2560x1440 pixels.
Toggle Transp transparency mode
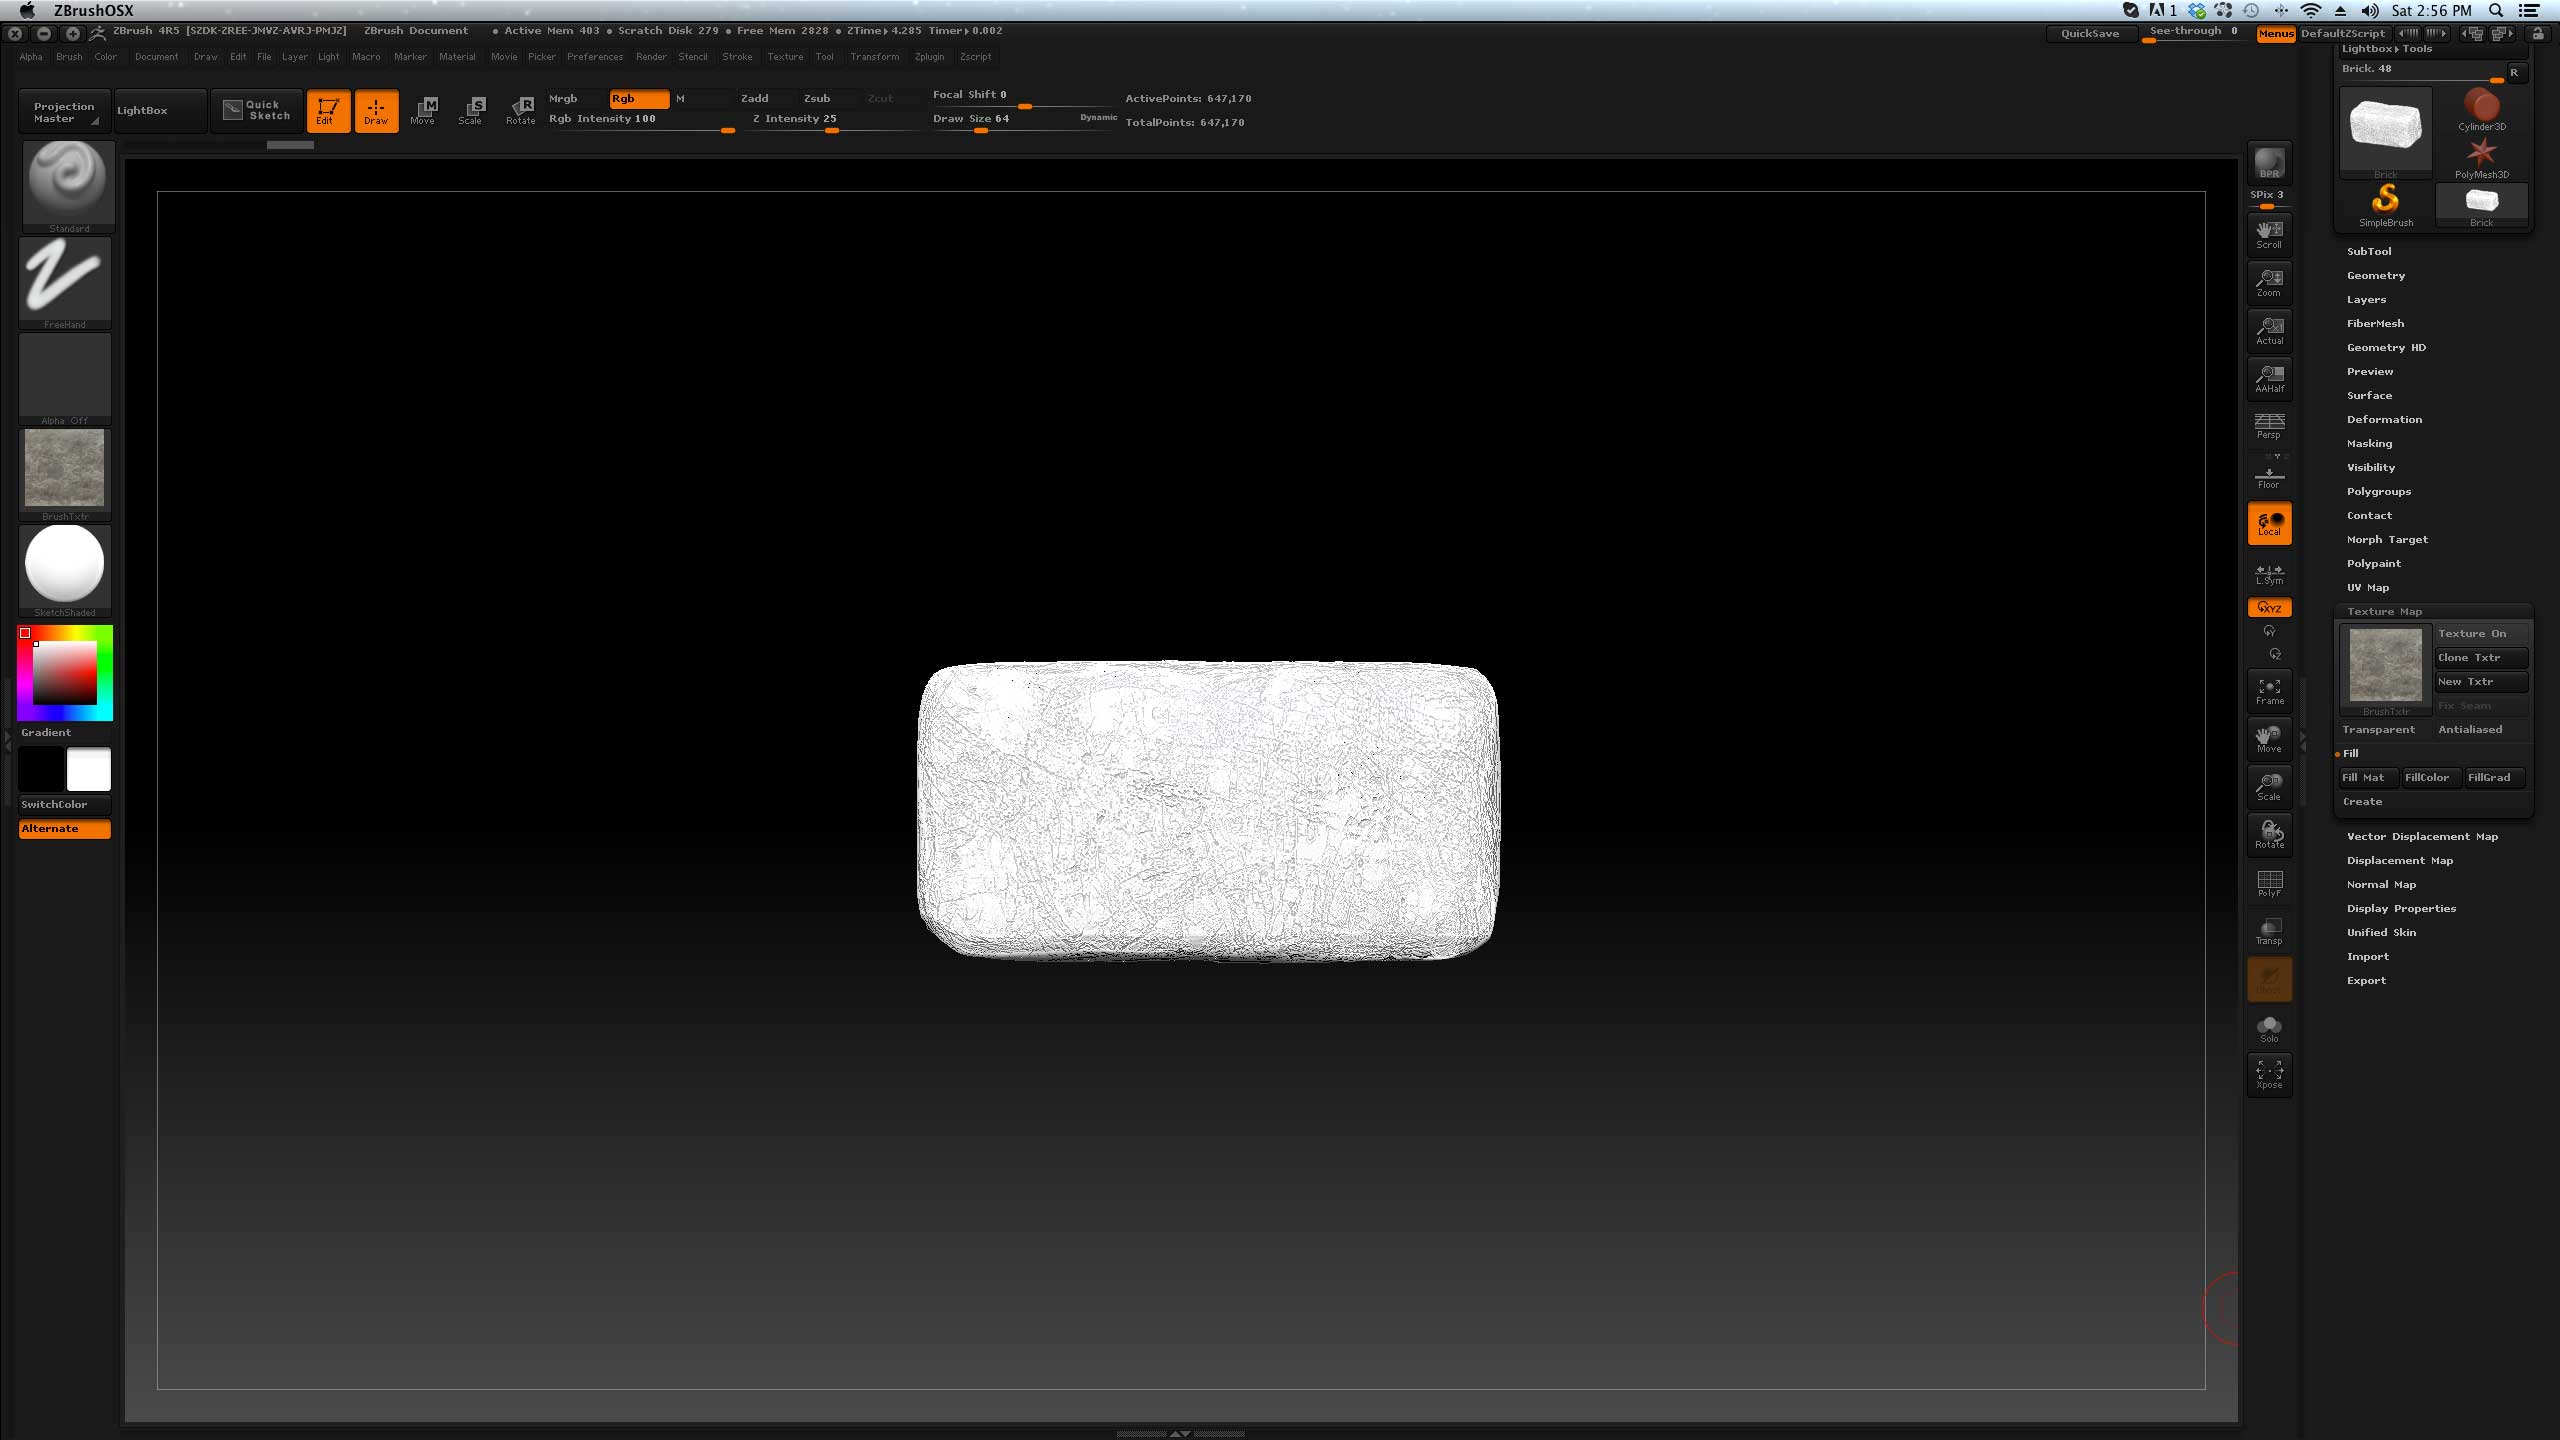[2269, 931]
